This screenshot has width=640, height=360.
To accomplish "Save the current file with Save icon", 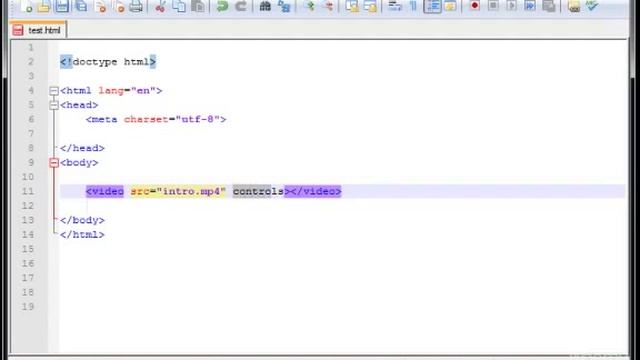I will [x=62, y=6].
